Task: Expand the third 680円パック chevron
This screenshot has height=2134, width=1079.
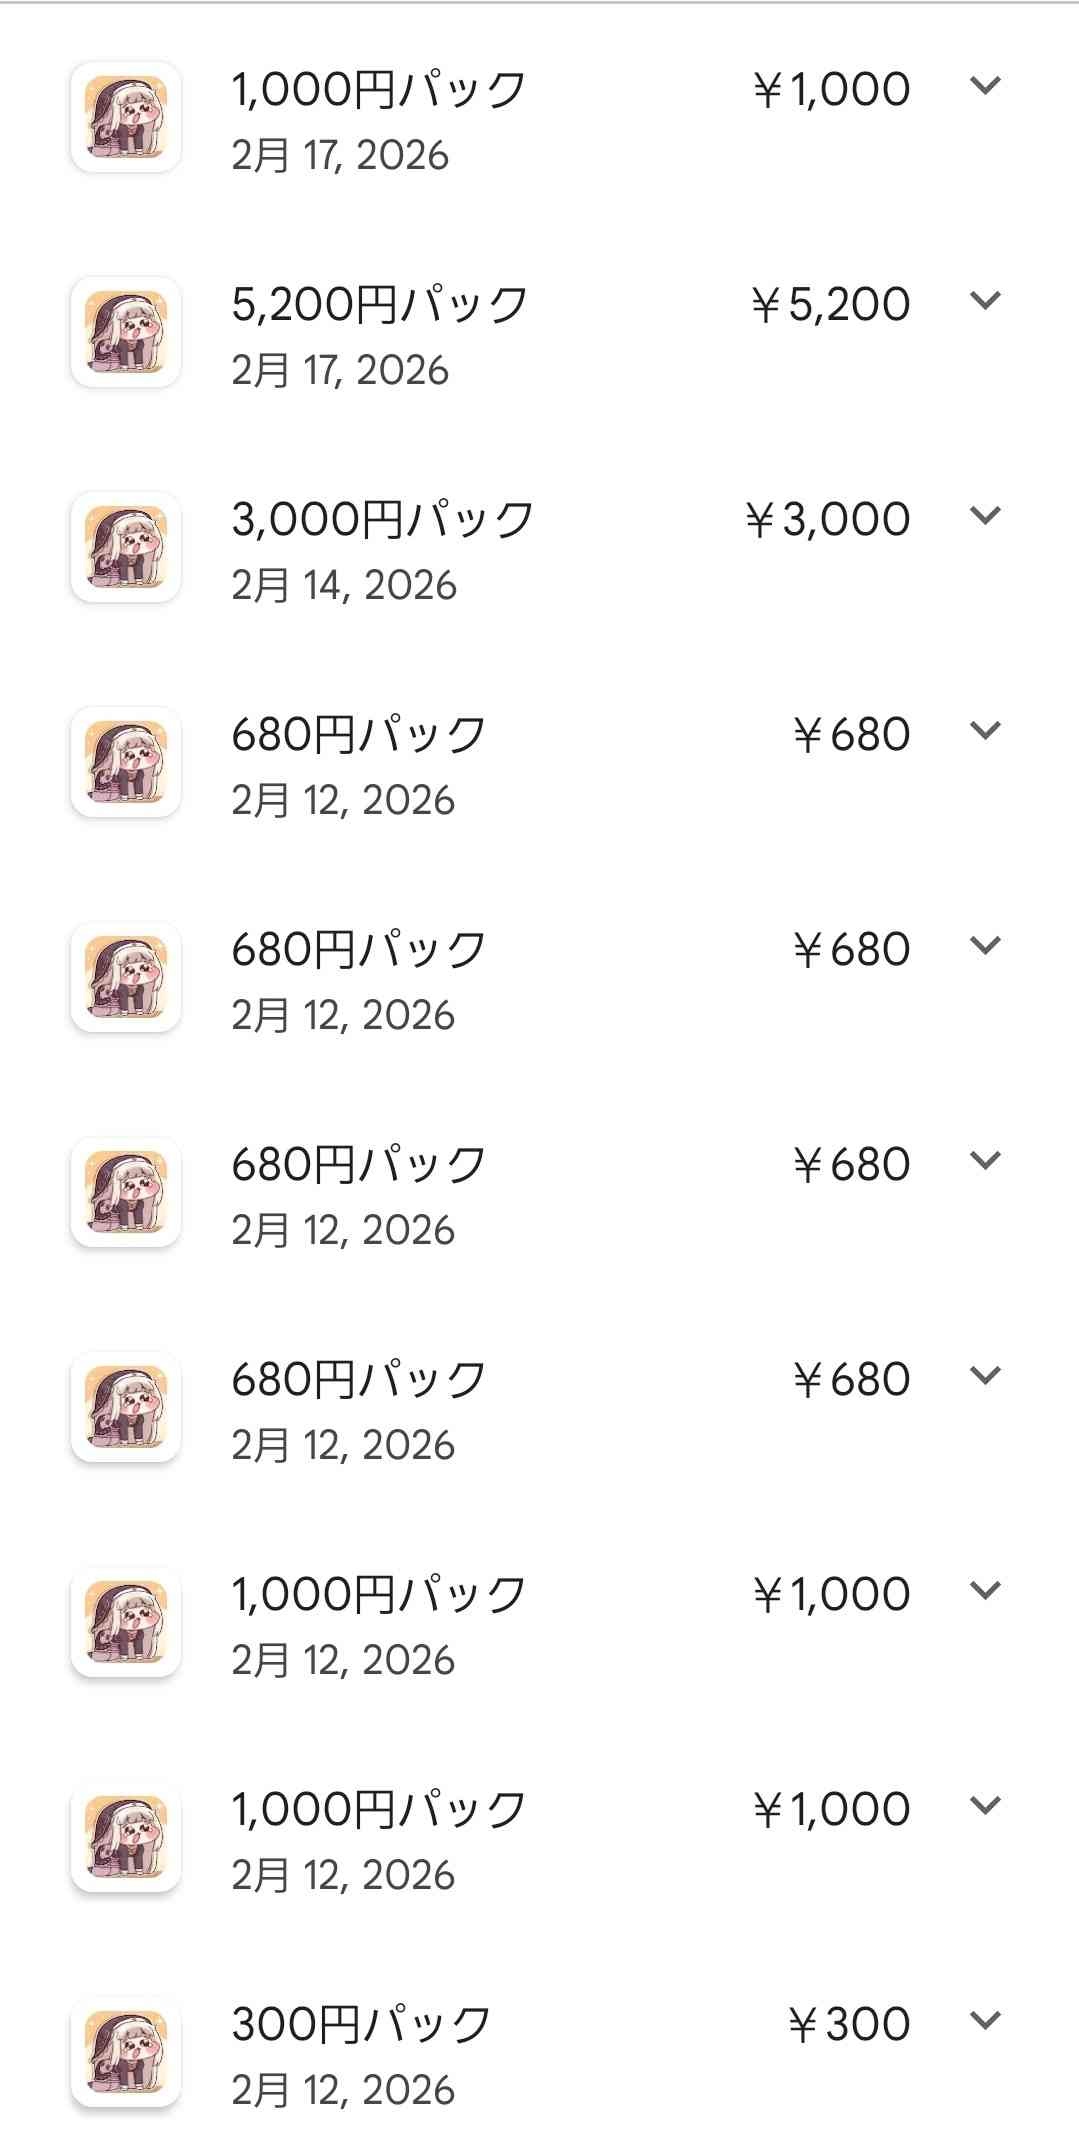Action: pos(985,1160)
